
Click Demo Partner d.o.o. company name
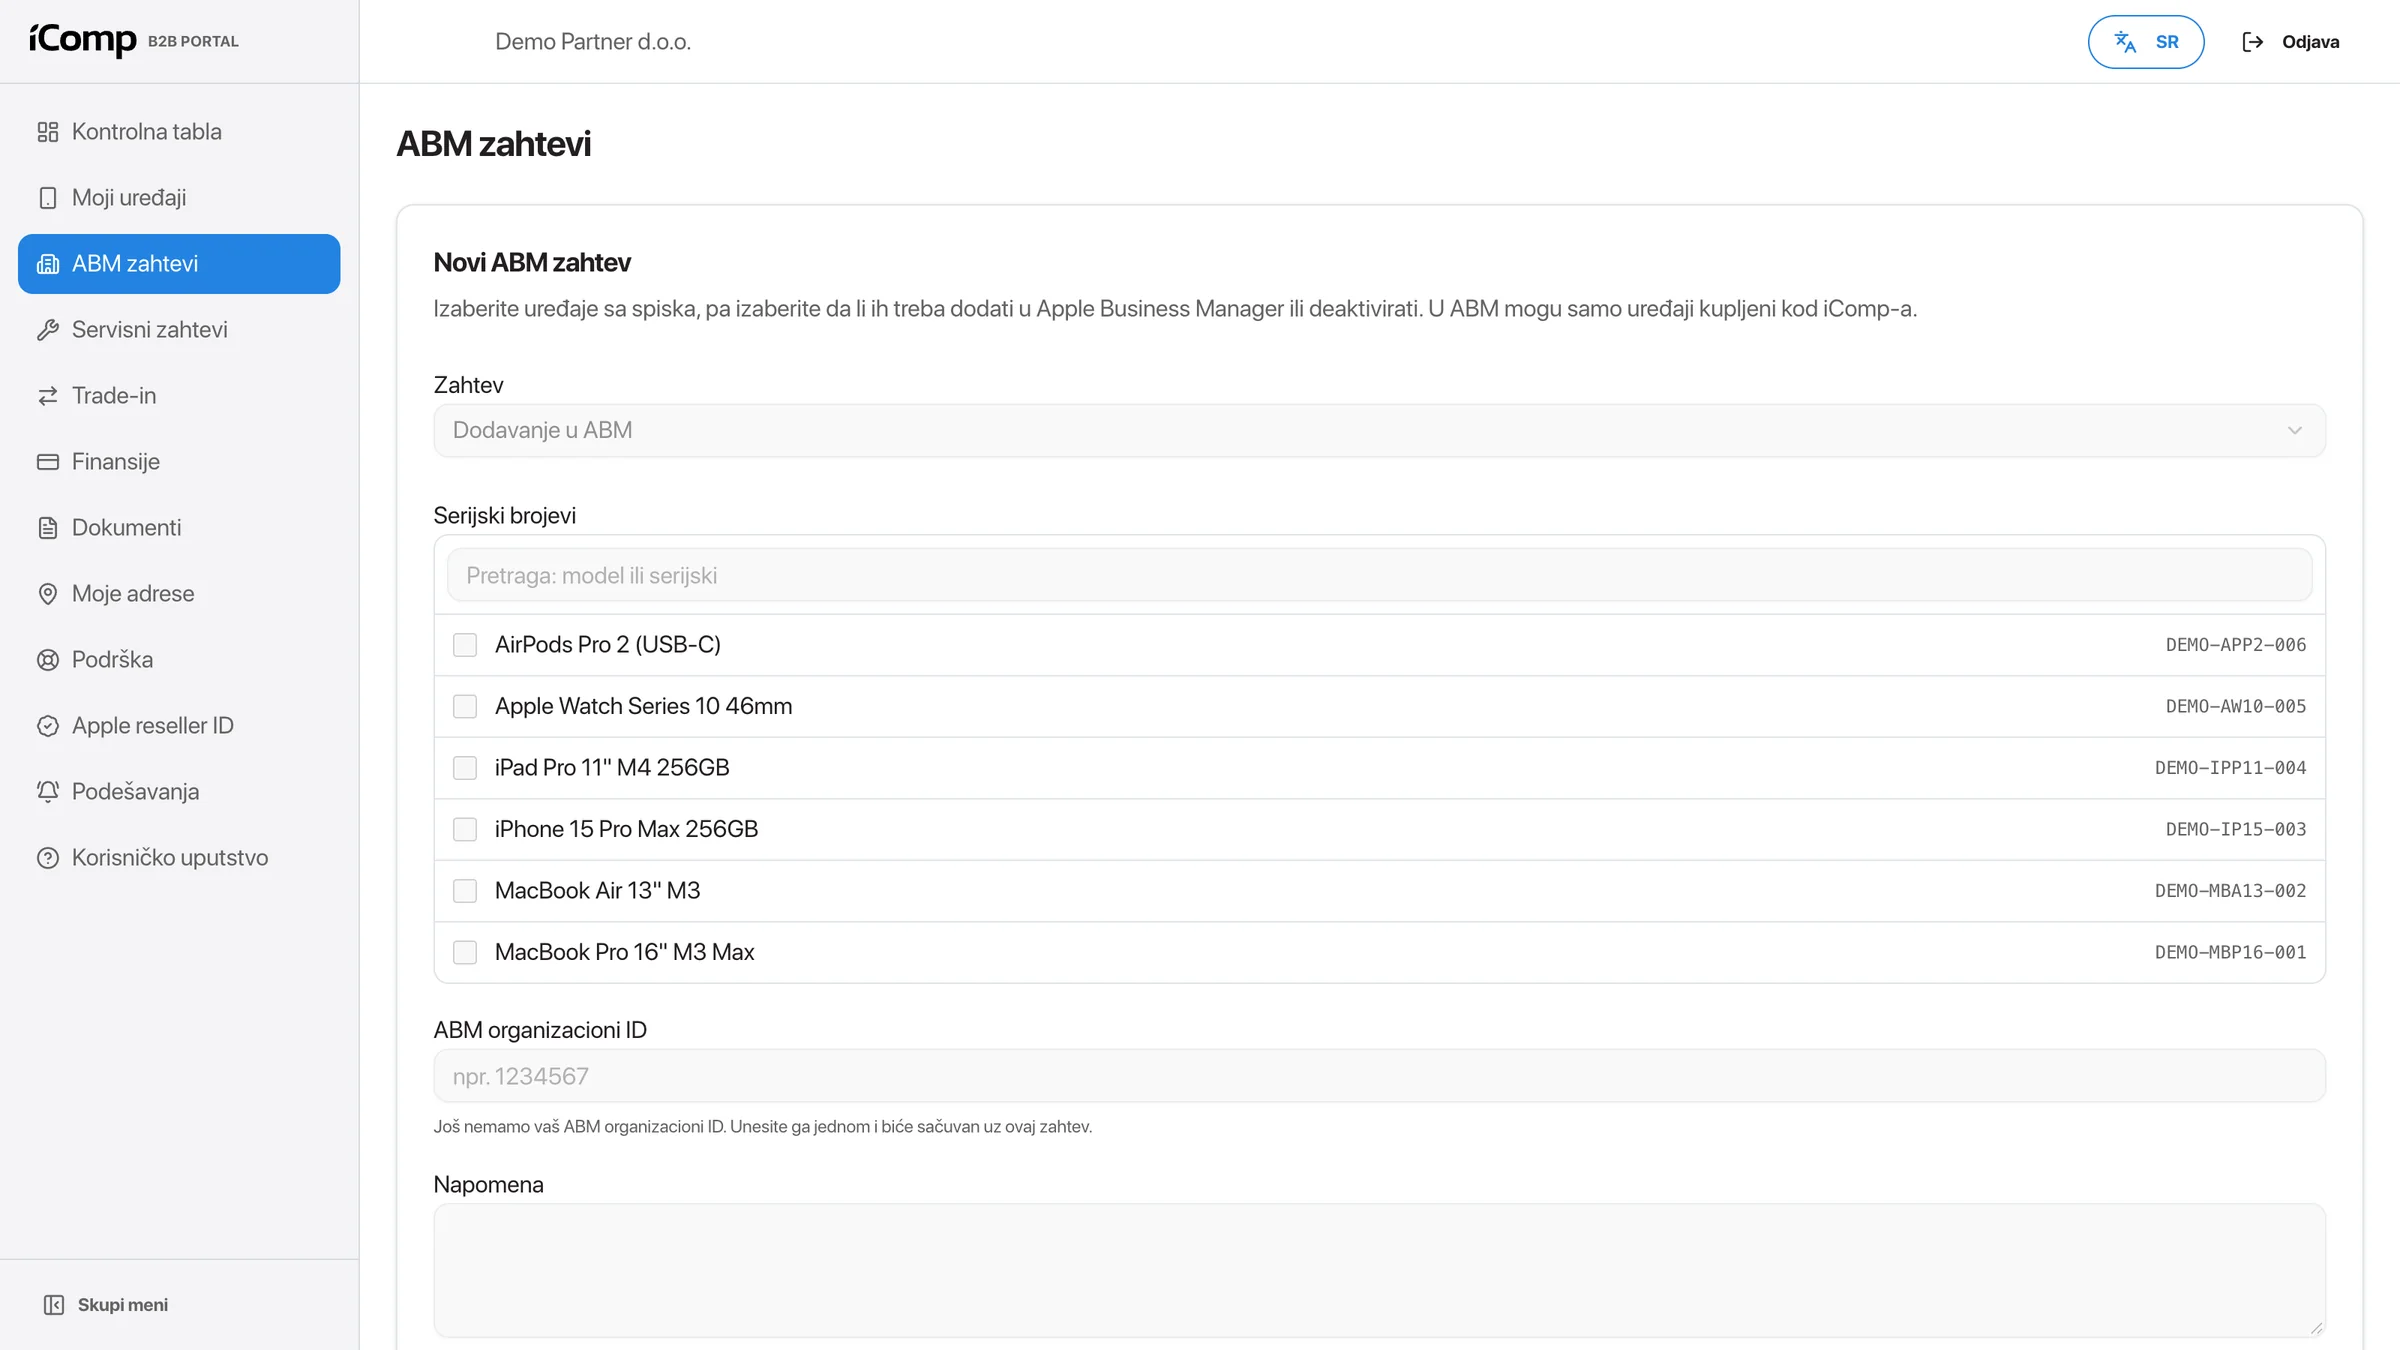[x=593, y=42]
